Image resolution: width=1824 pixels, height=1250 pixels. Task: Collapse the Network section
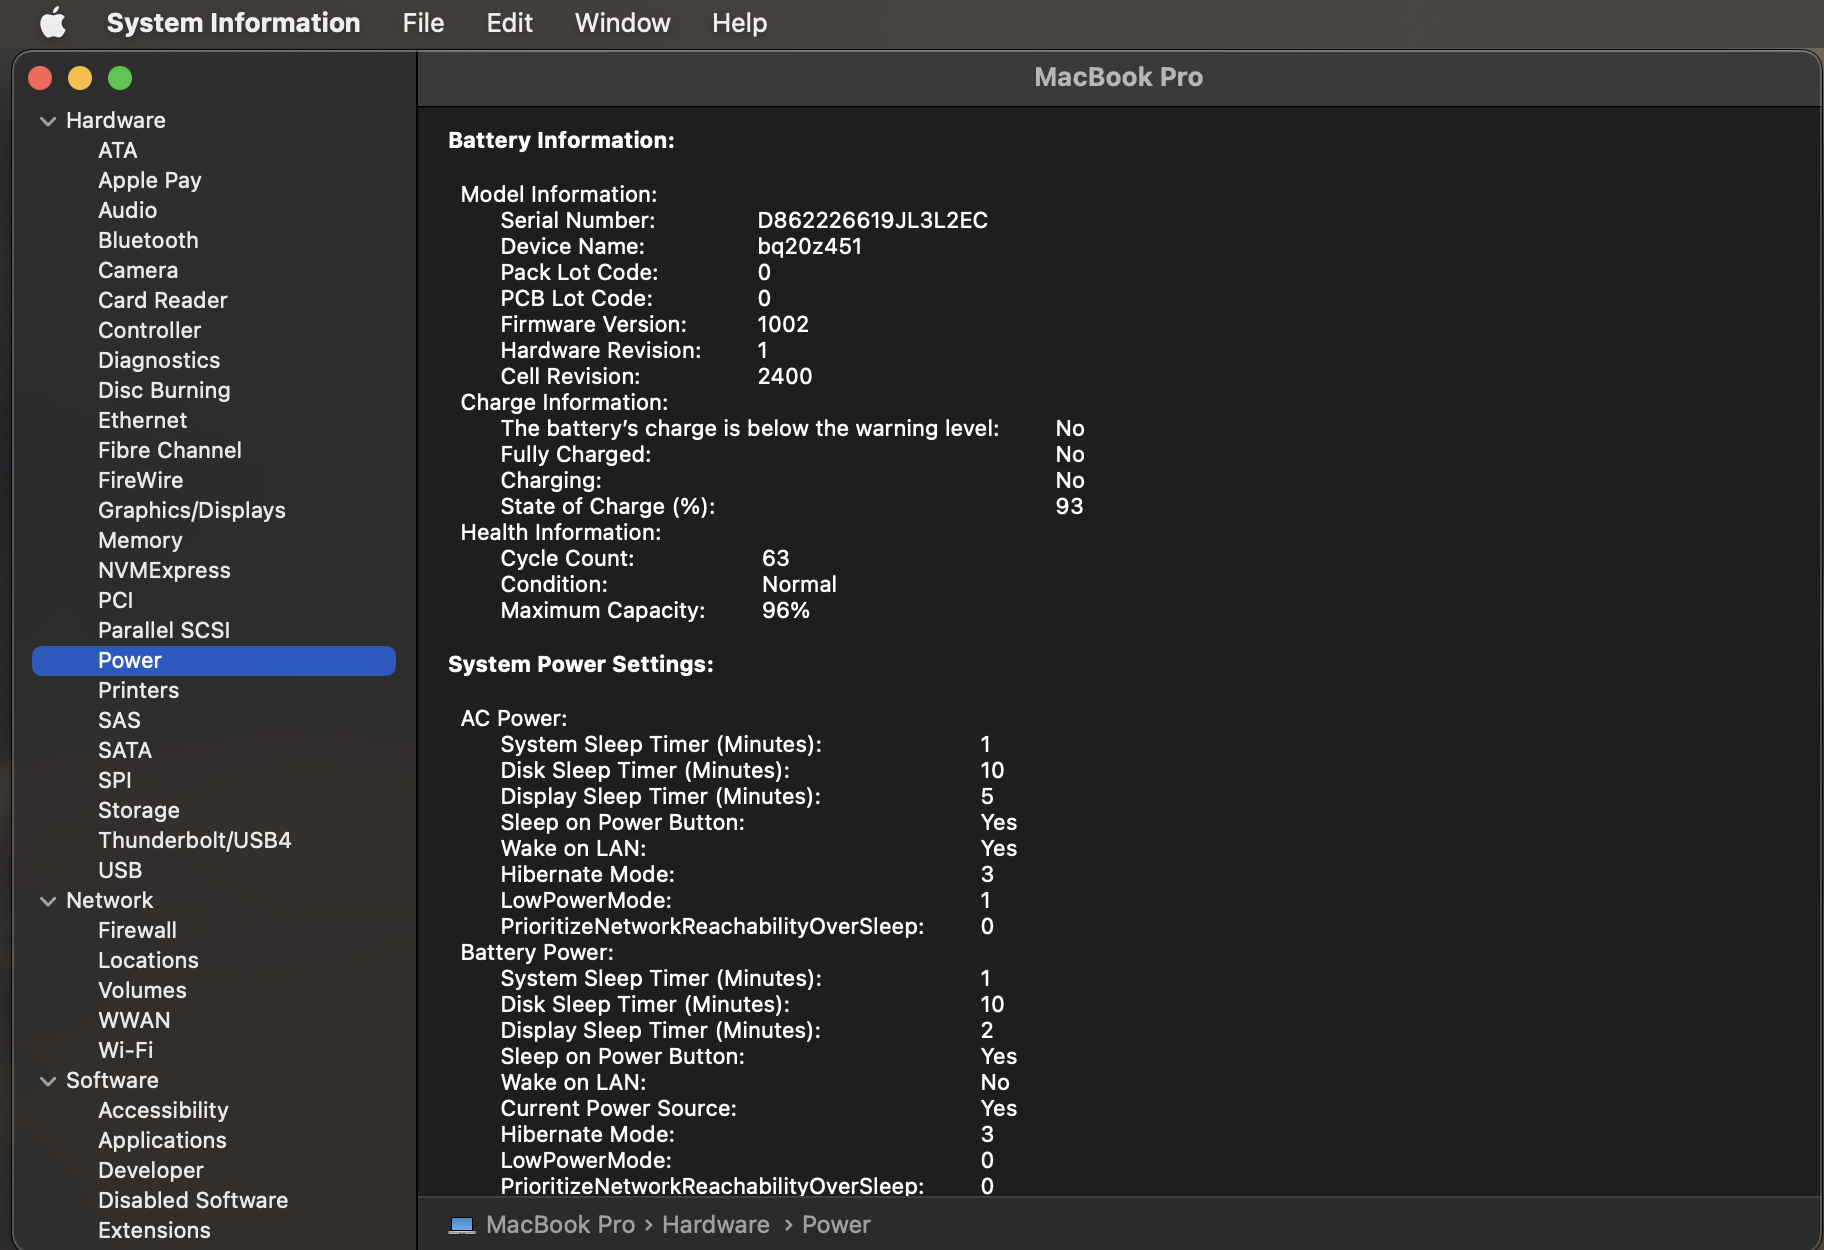[x=47, y=901]
